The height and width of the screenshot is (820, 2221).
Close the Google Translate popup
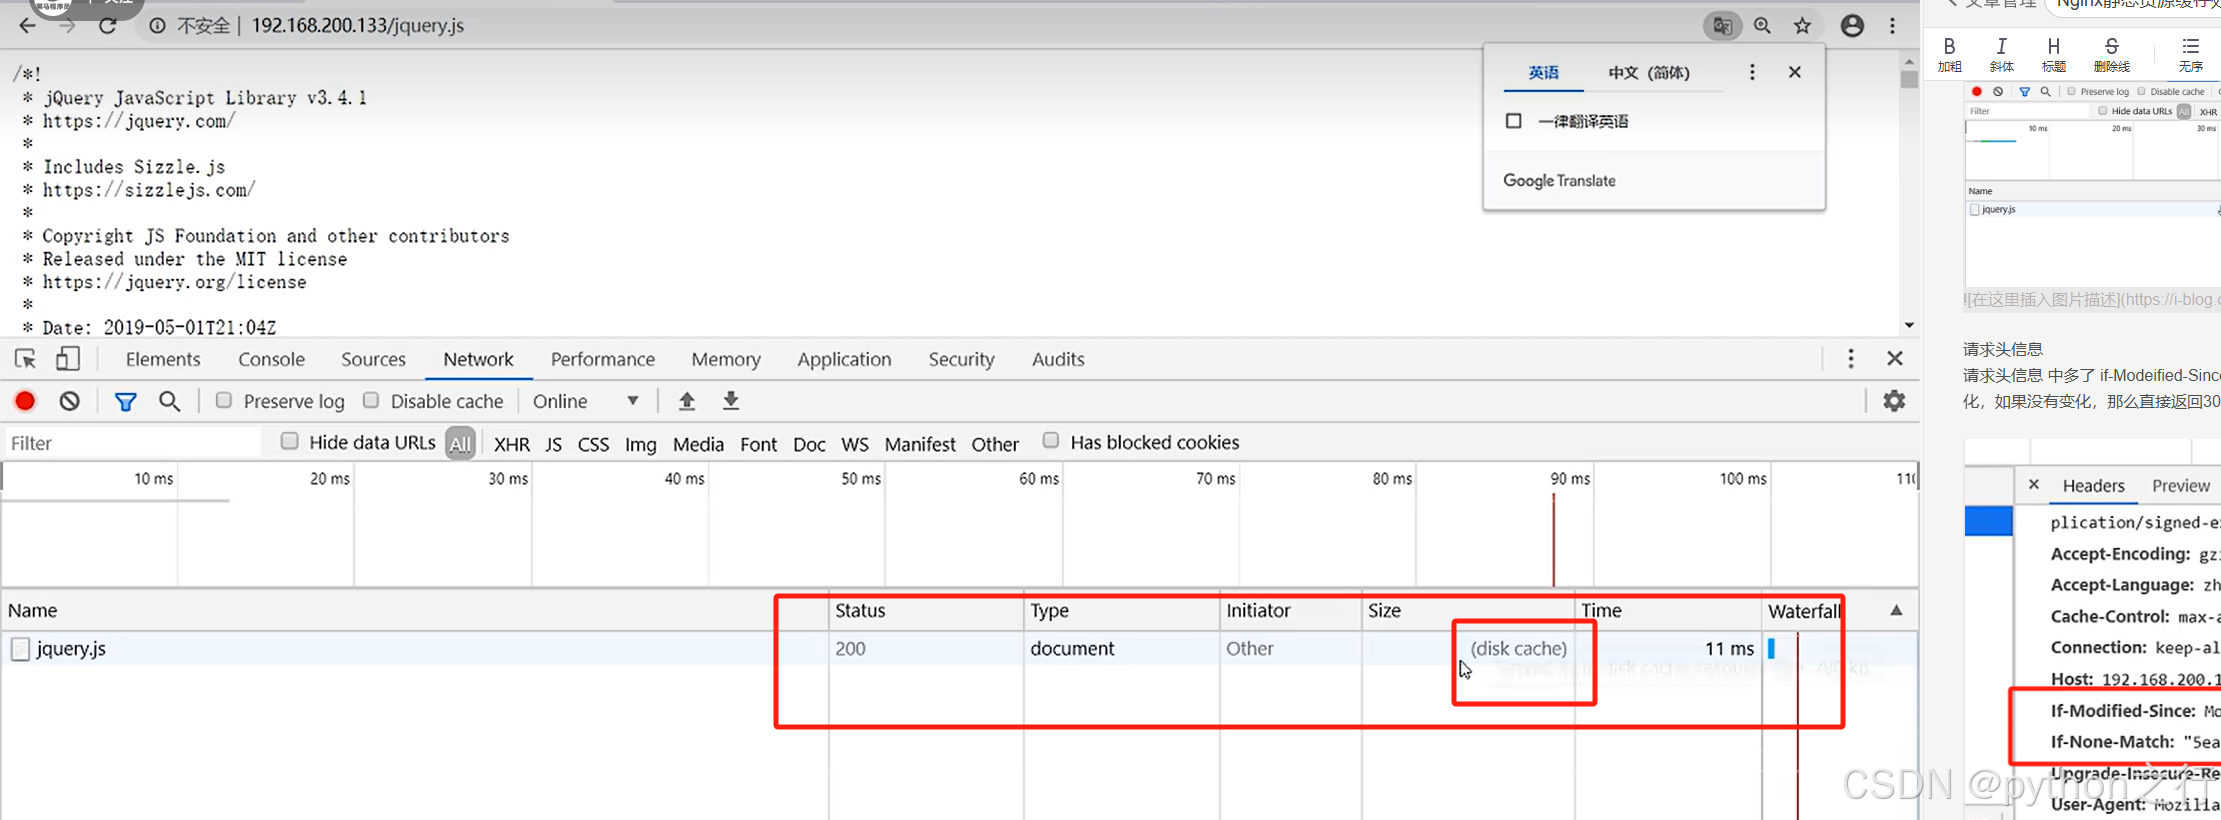(1795, 72)
